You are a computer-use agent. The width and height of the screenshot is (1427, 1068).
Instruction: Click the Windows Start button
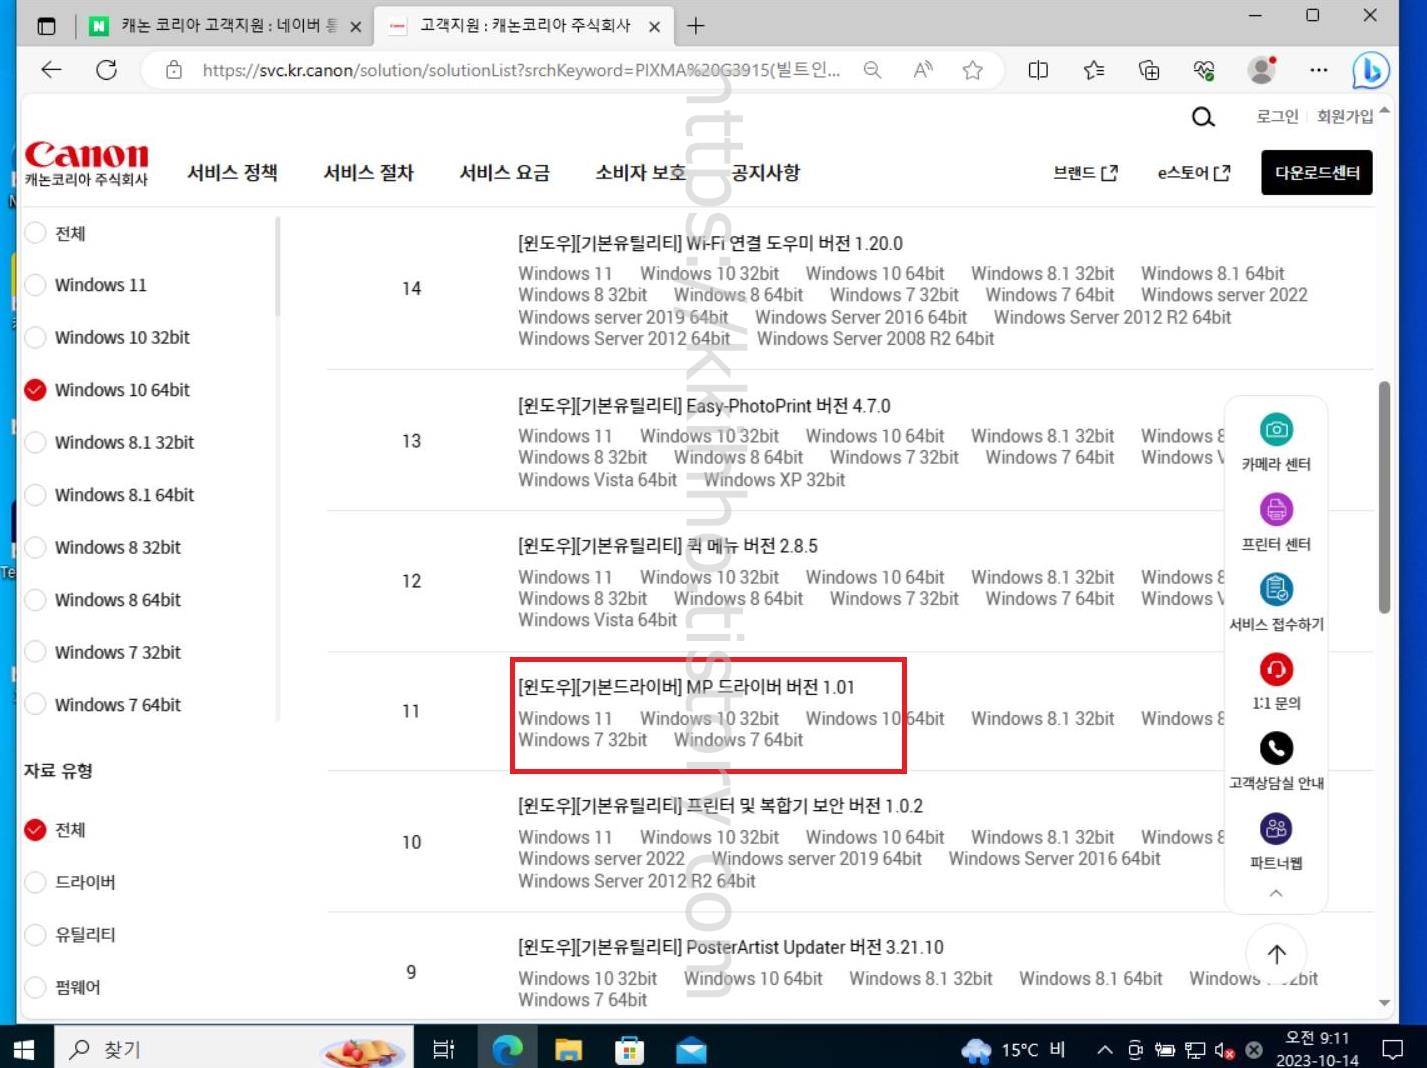point(25,1049)
